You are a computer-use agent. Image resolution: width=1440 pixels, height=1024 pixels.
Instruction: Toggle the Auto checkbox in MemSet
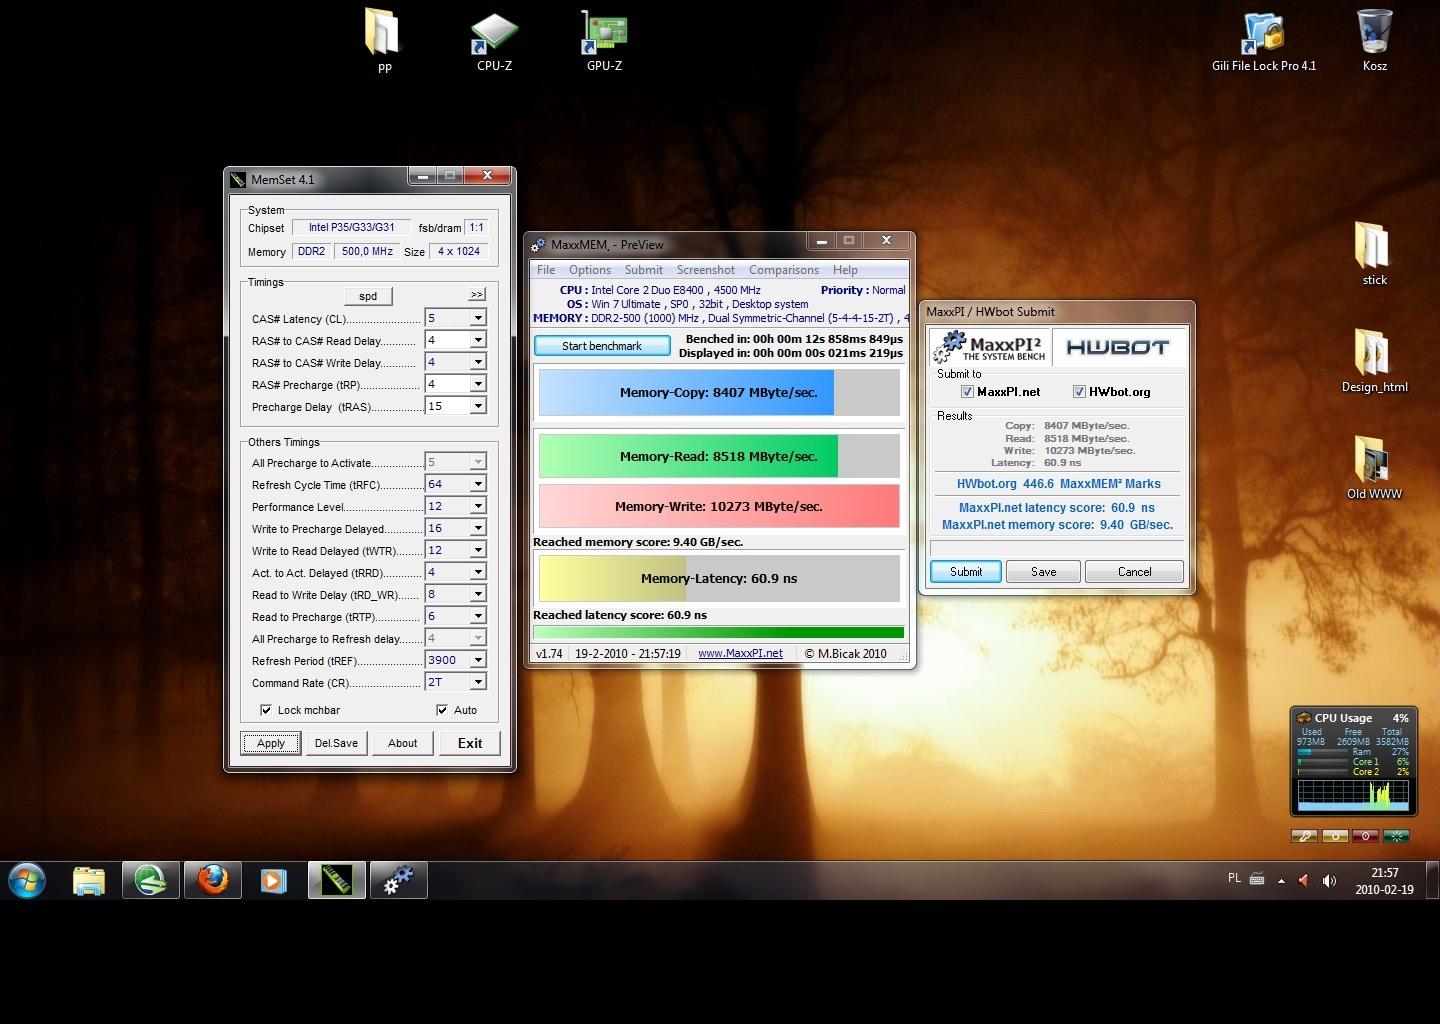pyautogui.click(x=442, y=710)
